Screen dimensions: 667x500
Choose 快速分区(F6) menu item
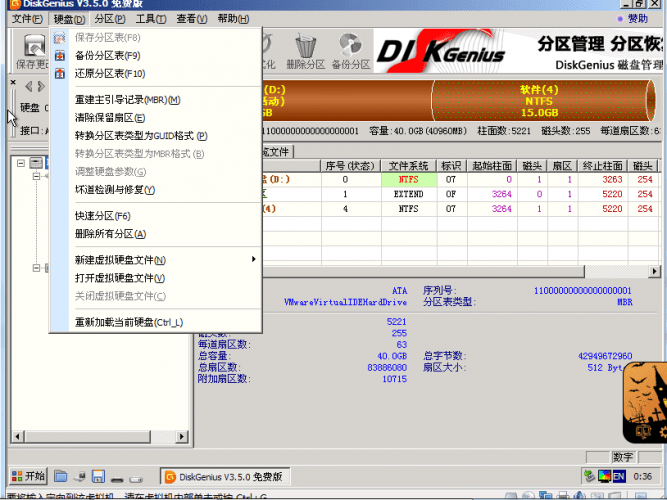click(x=156, y=216)
